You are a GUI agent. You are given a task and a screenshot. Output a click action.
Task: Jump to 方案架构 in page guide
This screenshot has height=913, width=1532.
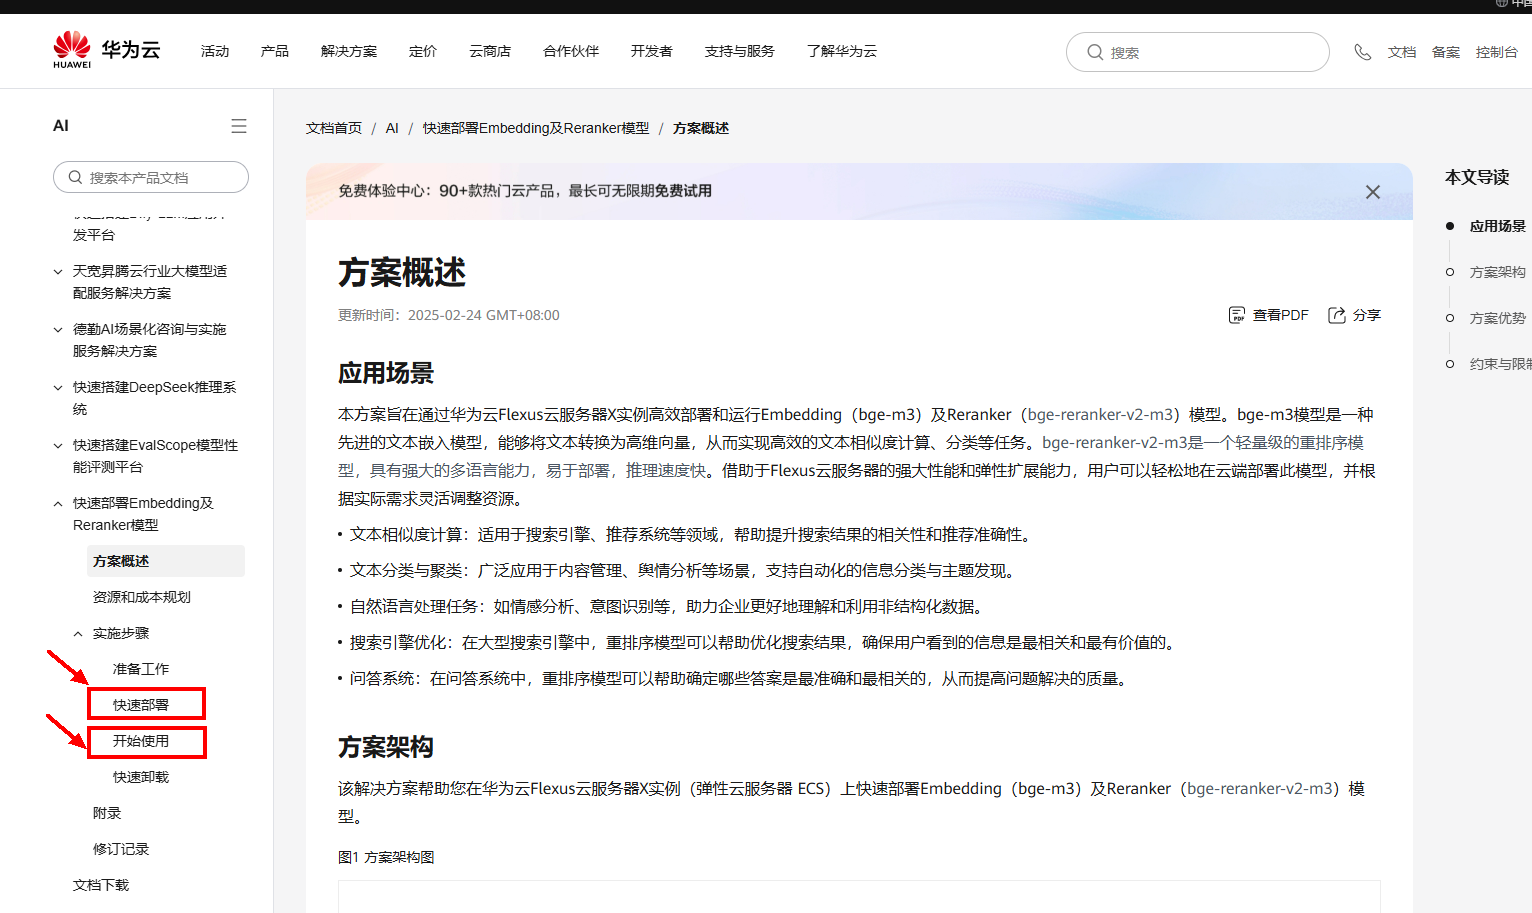coord(1498,272)
